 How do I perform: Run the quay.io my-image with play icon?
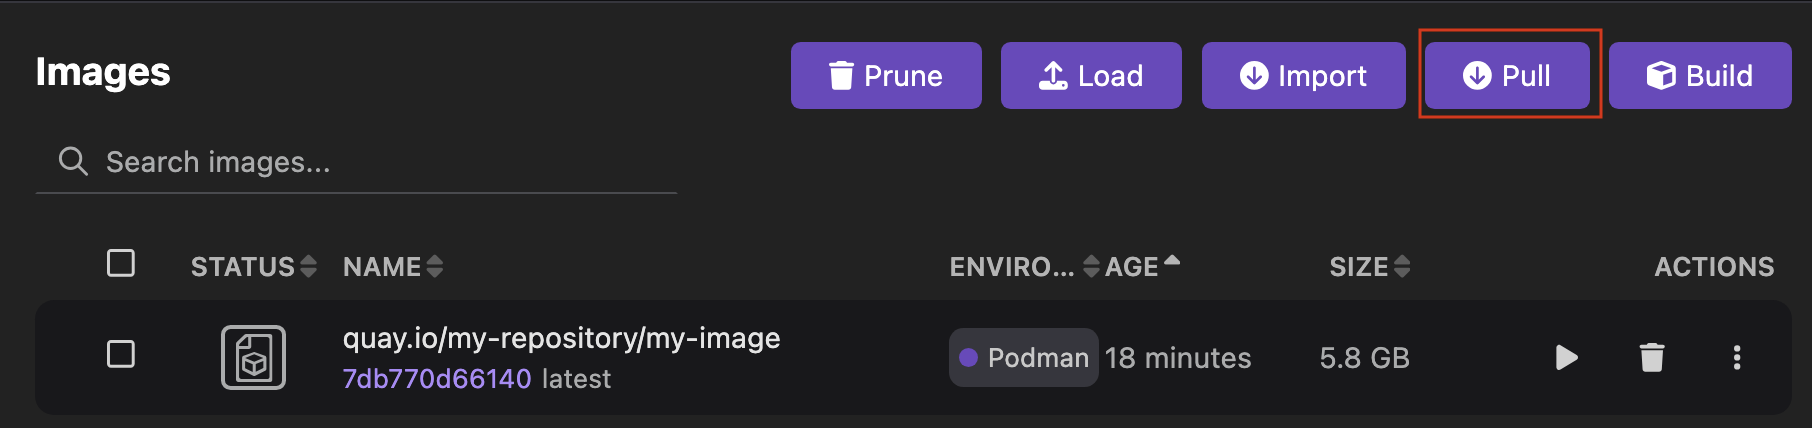pyautogui.click(x=1566, y=358)
